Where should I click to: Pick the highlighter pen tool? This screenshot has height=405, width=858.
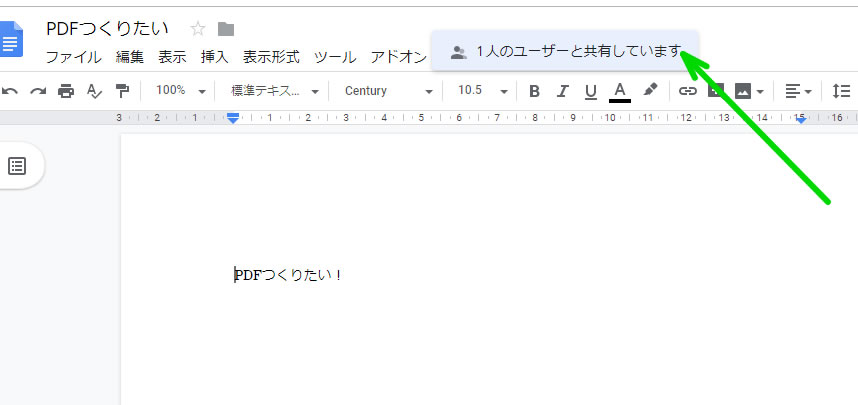click(x=650, y=90)
